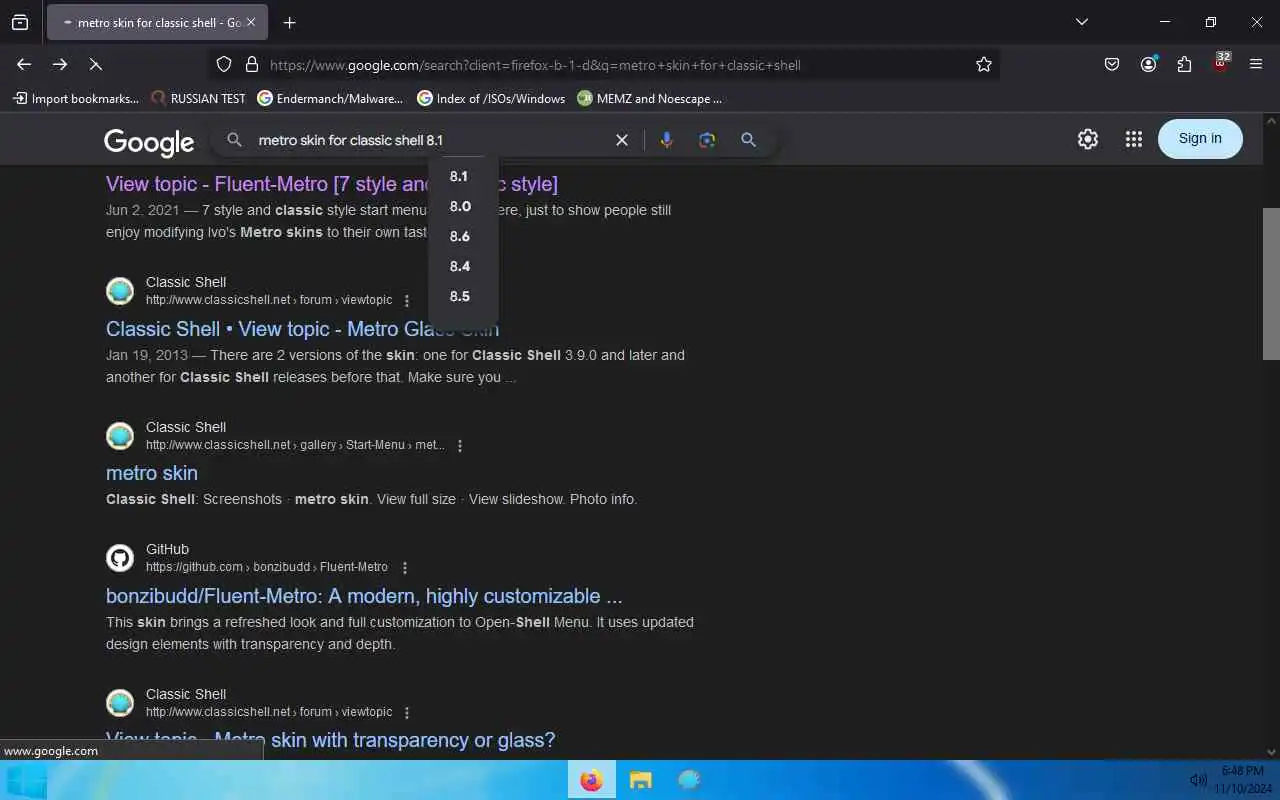Choose the 8.1 suggestion
The width and height of the screenshot is (1280, 800).
coord(463,176)
